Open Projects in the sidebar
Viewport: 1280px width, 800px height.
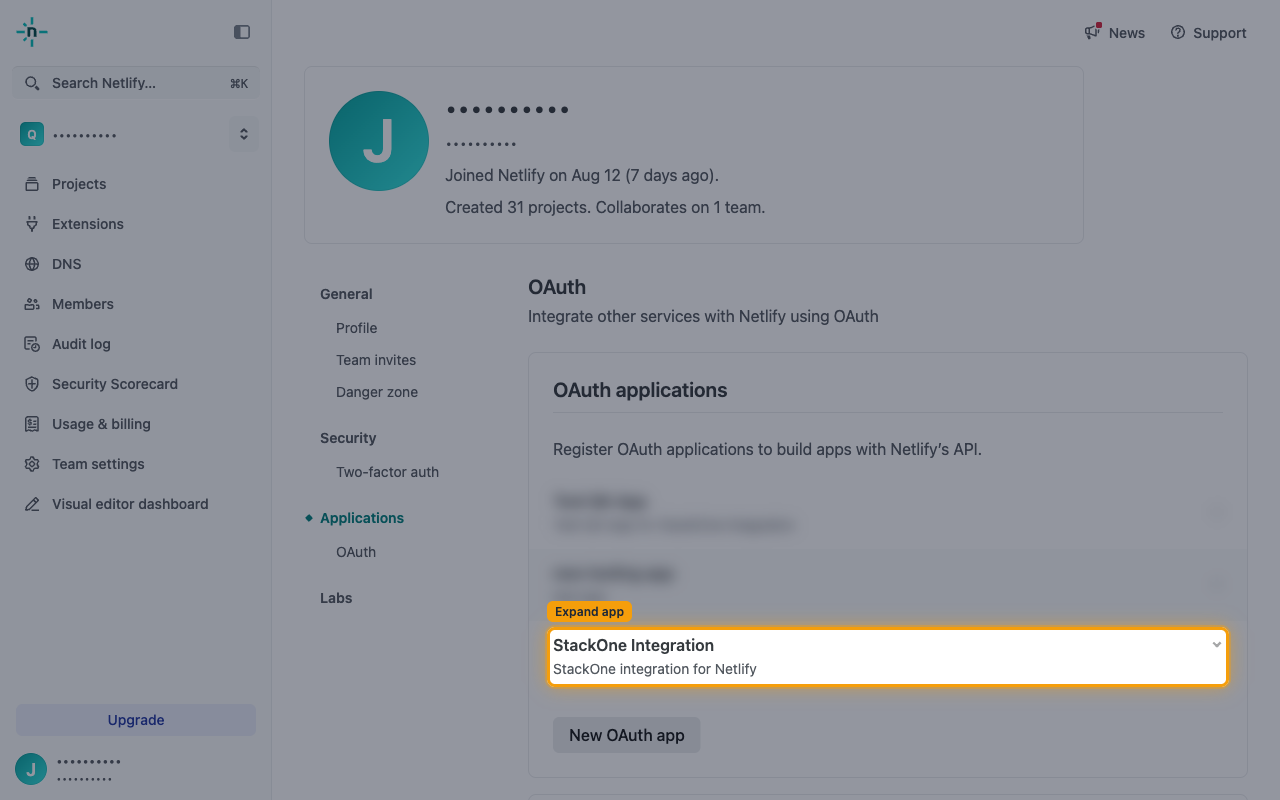pos(79,184)
